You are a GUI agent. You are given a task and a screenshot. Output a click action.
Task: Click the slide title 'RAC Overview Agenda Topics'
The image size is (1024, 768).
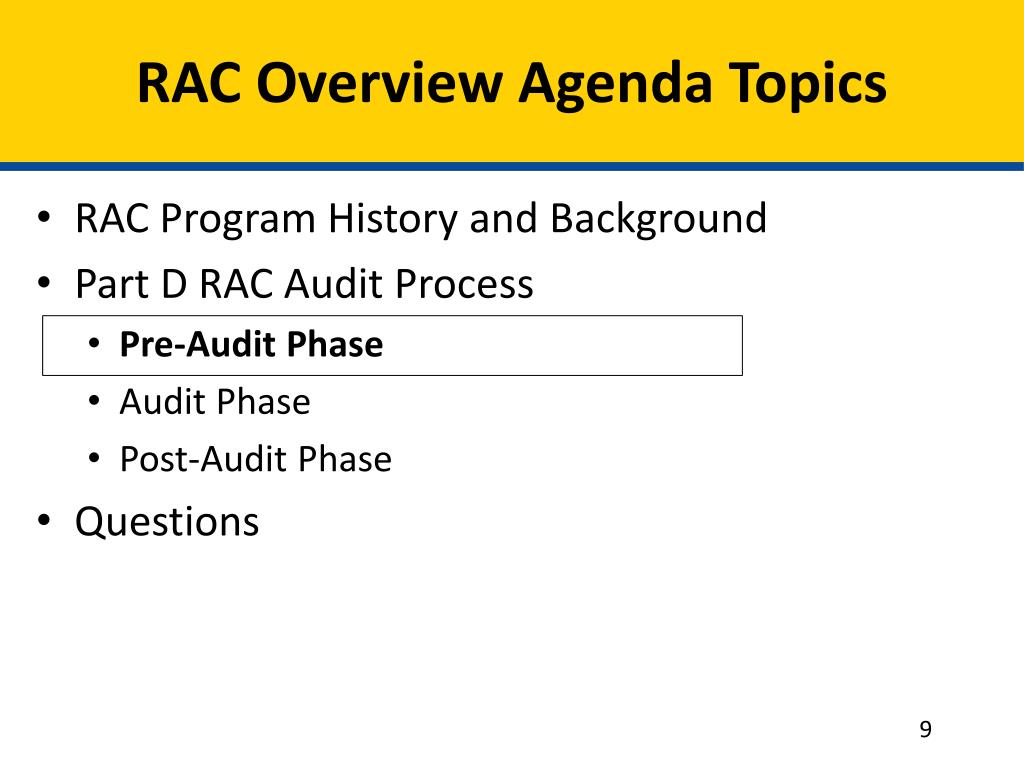(512, 84)
